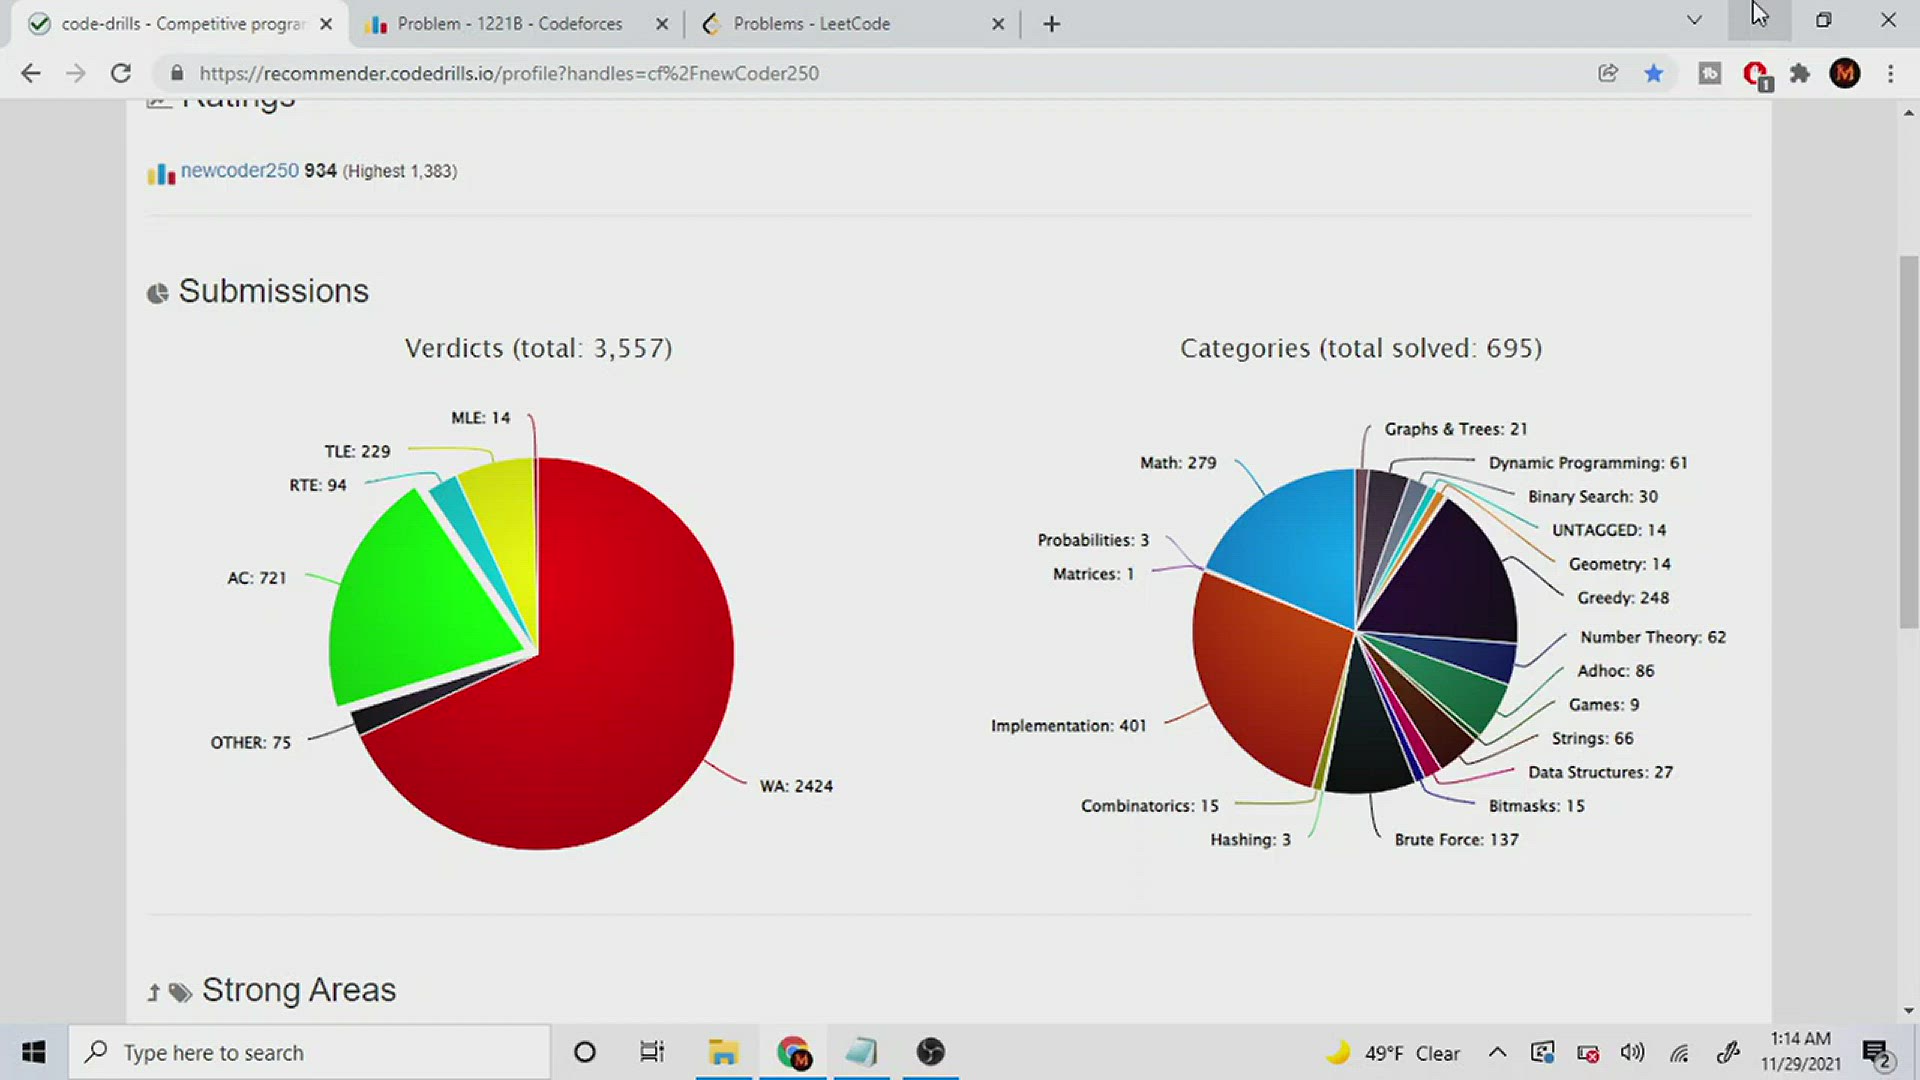Open the Extensions puzzle icon

coord(1800,73)
